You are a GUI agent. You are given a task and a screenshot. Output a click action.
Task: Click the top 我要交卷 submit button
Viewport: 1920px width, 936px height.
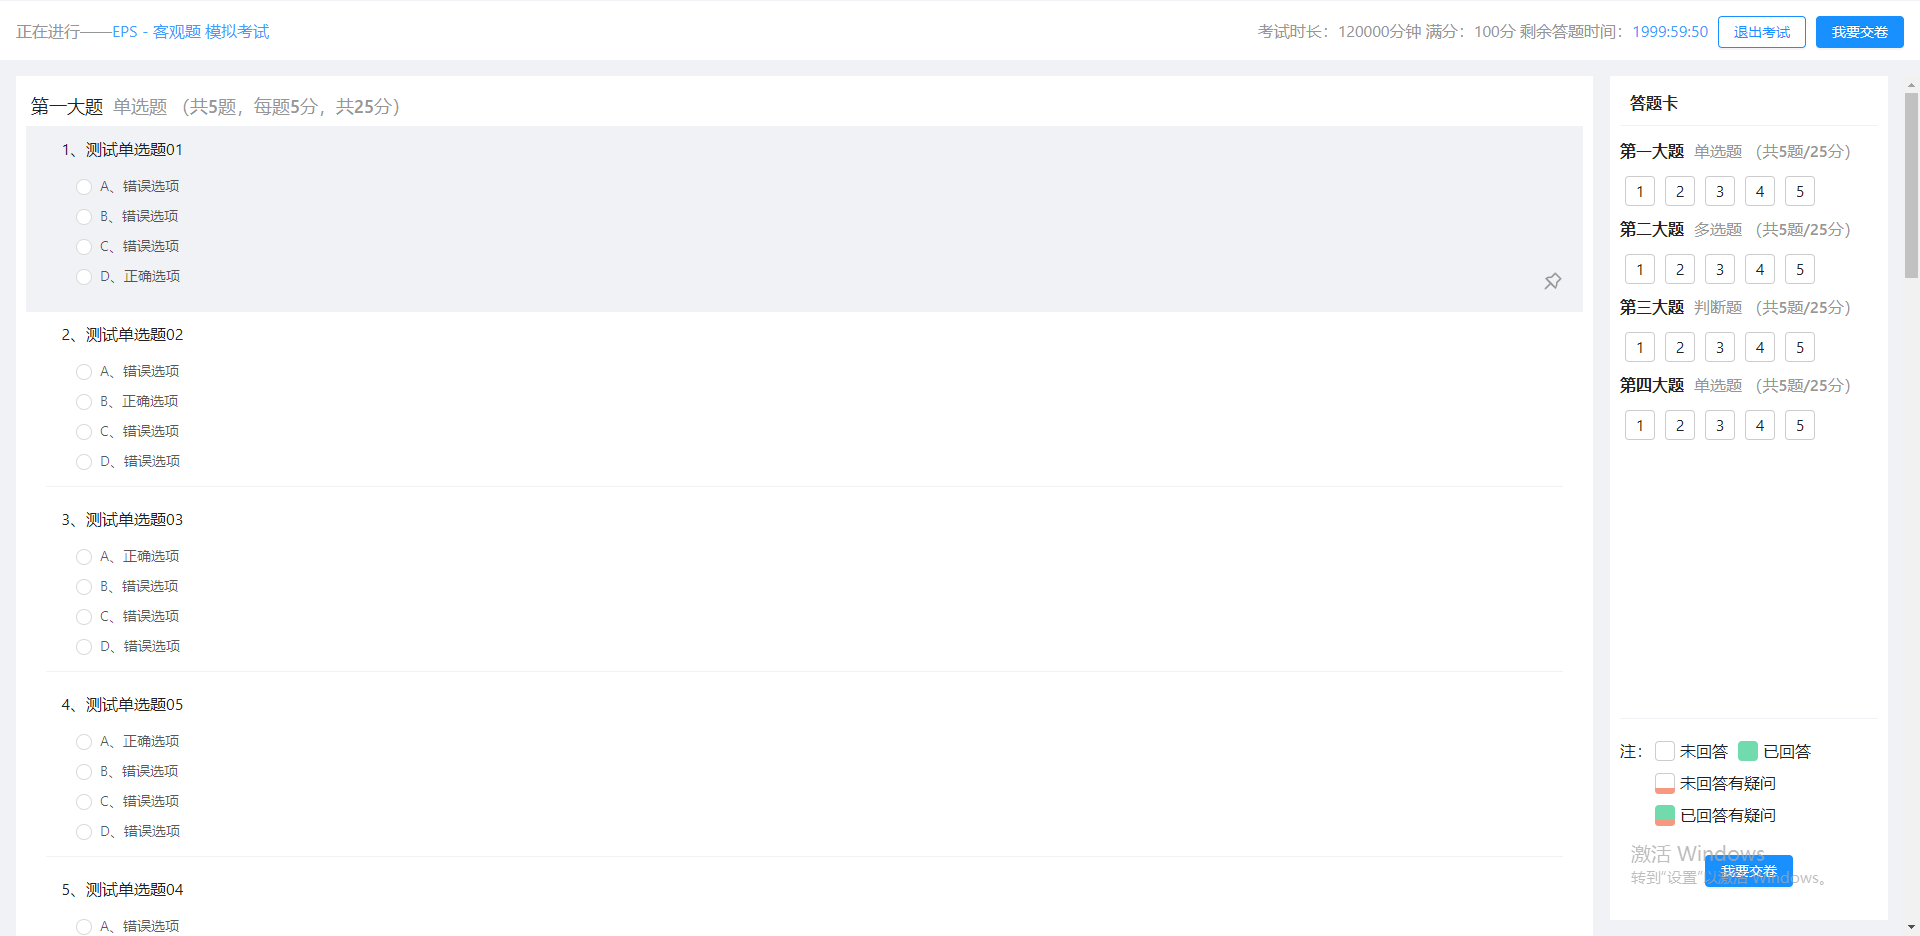(x=1859, y=32)
